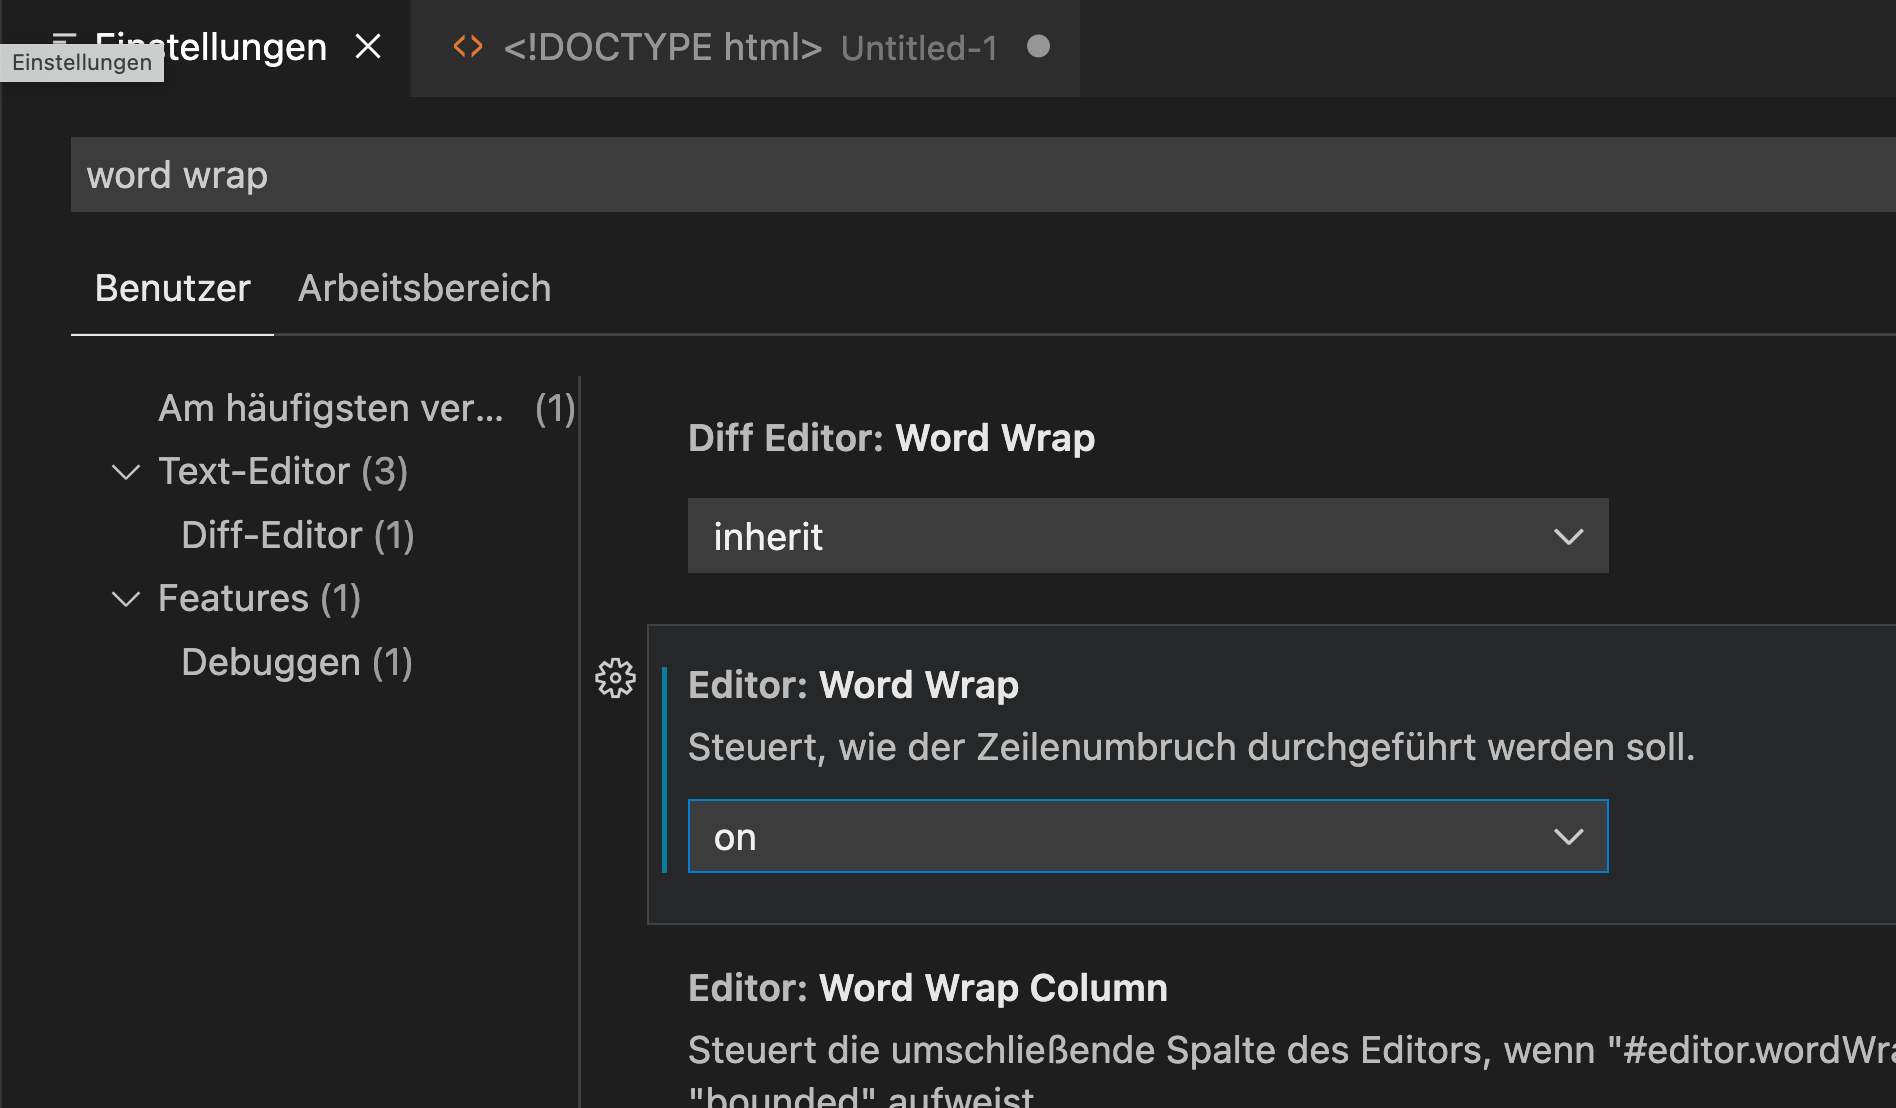Collapse the Text-Editor tree chevron
Screen dimensions: 1896x1108
[x=125, y=471]
